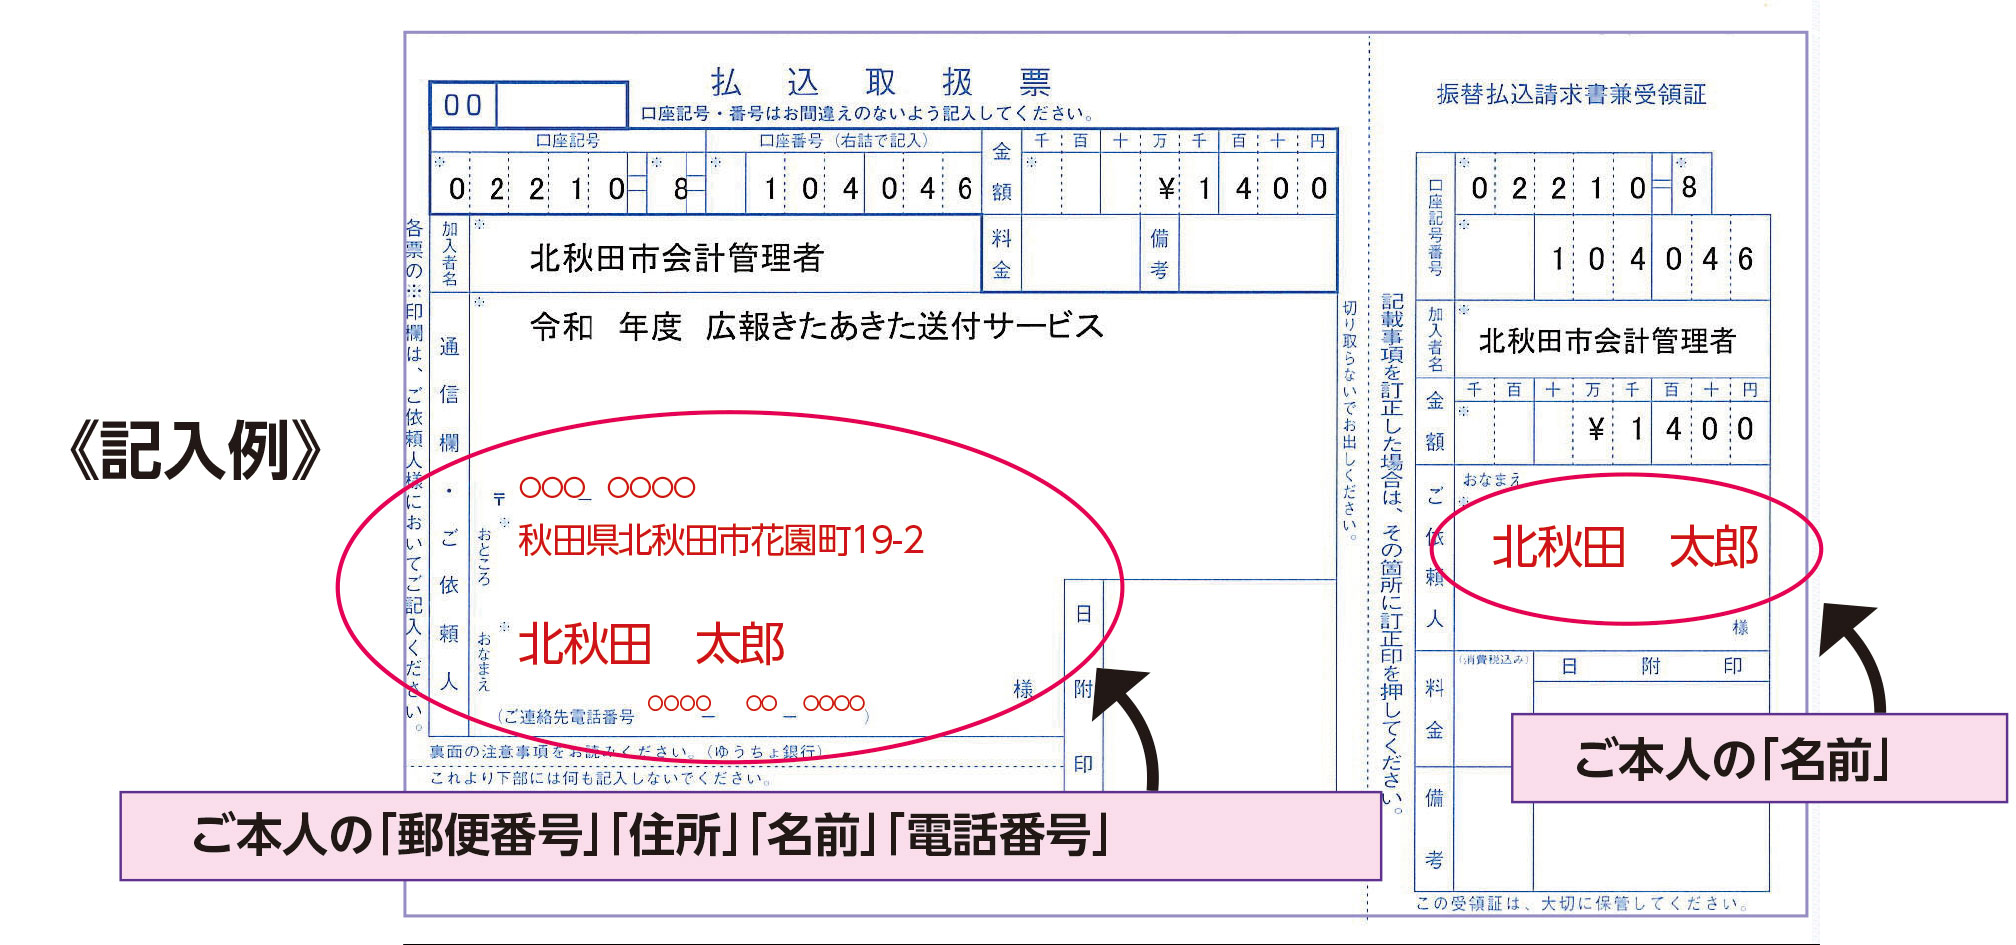This screenshot has height=945, width=2016.
Task: Click the 令和 年度 広報きたあきた送付サービス text
Action: (x=816, y=326)
